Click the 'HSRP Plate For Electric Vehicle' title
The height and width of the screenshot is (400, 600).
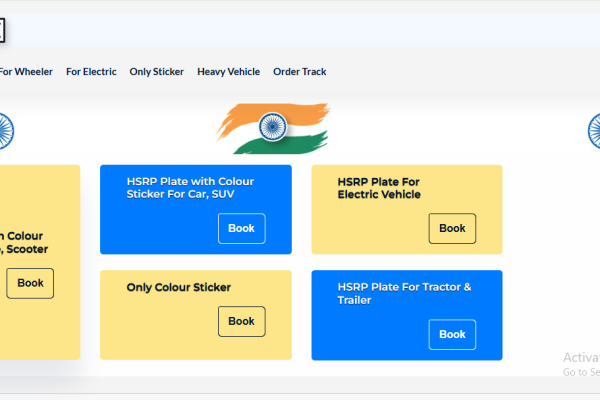coord(379,188)
